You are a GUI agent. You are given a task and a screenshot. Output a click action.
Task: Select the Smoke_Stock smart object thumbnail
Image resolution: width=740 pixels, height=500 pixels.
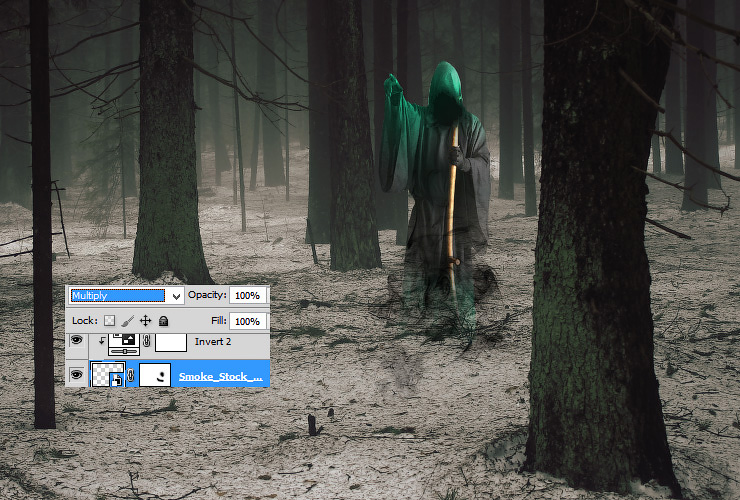coord(108,374)
